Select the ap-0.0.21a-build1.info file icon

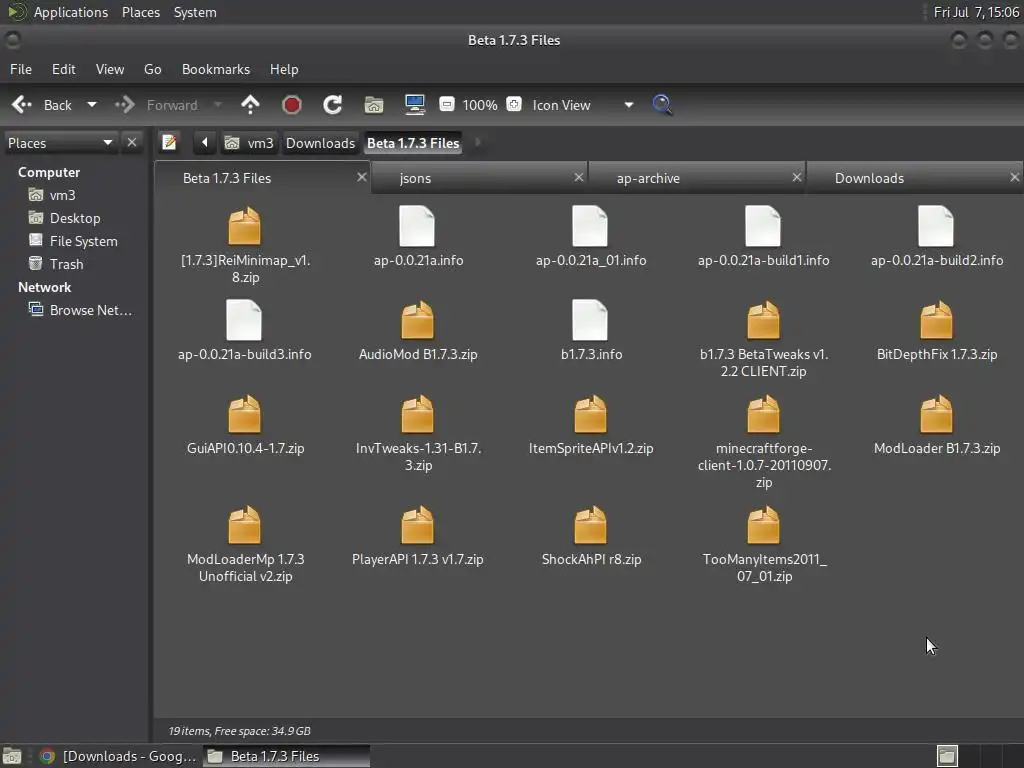pos(763,226)
